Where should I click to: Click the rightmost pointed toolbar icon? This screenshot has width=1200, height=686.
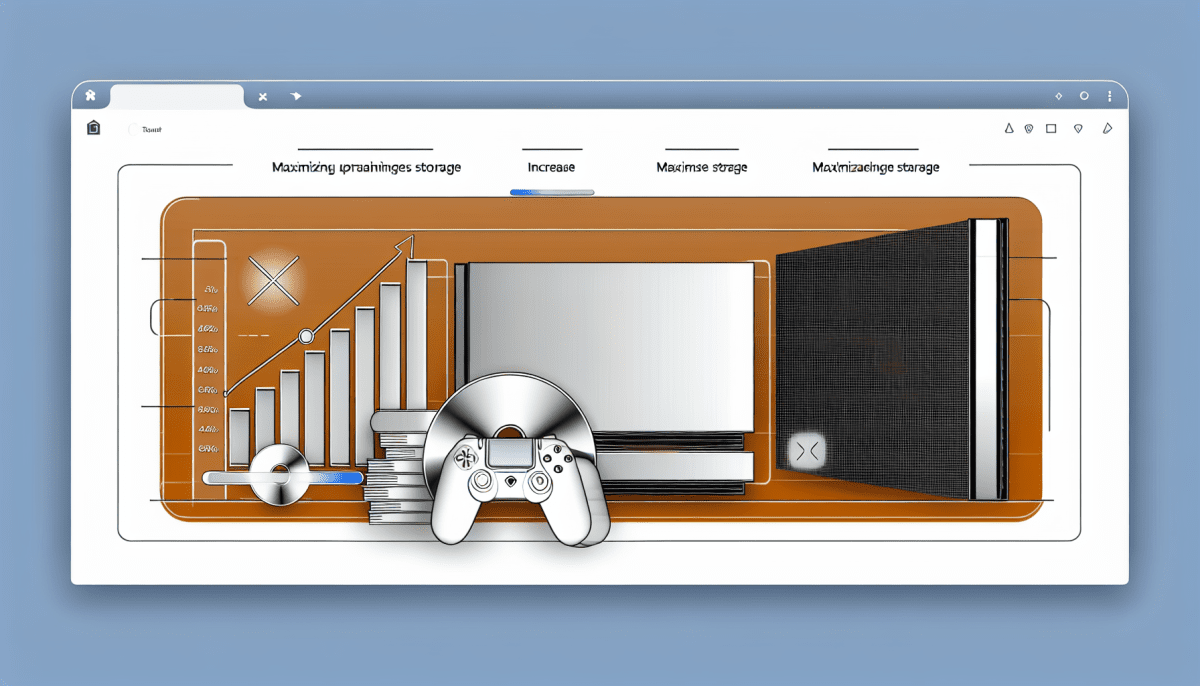(x=1107, y=128)
